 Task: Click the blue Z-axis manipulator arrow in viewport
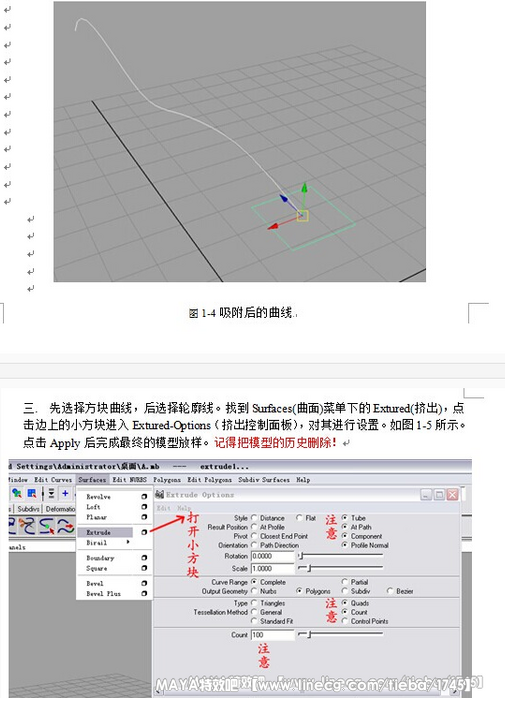(284, 198)
